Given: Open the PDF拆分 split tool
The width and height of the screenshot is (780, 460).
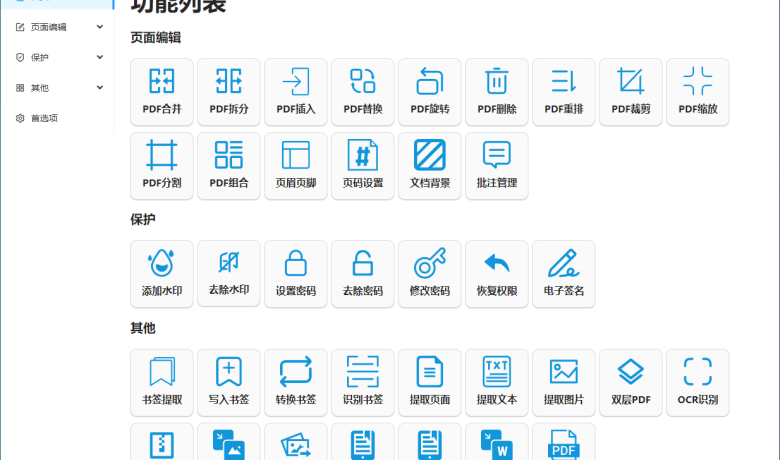Looking at the screenshot, I should [229, 92].
